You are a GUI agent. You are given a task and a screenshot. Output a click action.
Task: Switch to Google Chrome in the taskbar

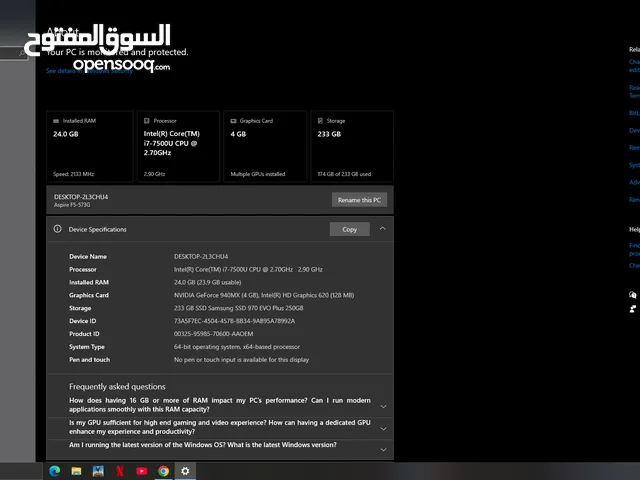[x=163, y=471]
